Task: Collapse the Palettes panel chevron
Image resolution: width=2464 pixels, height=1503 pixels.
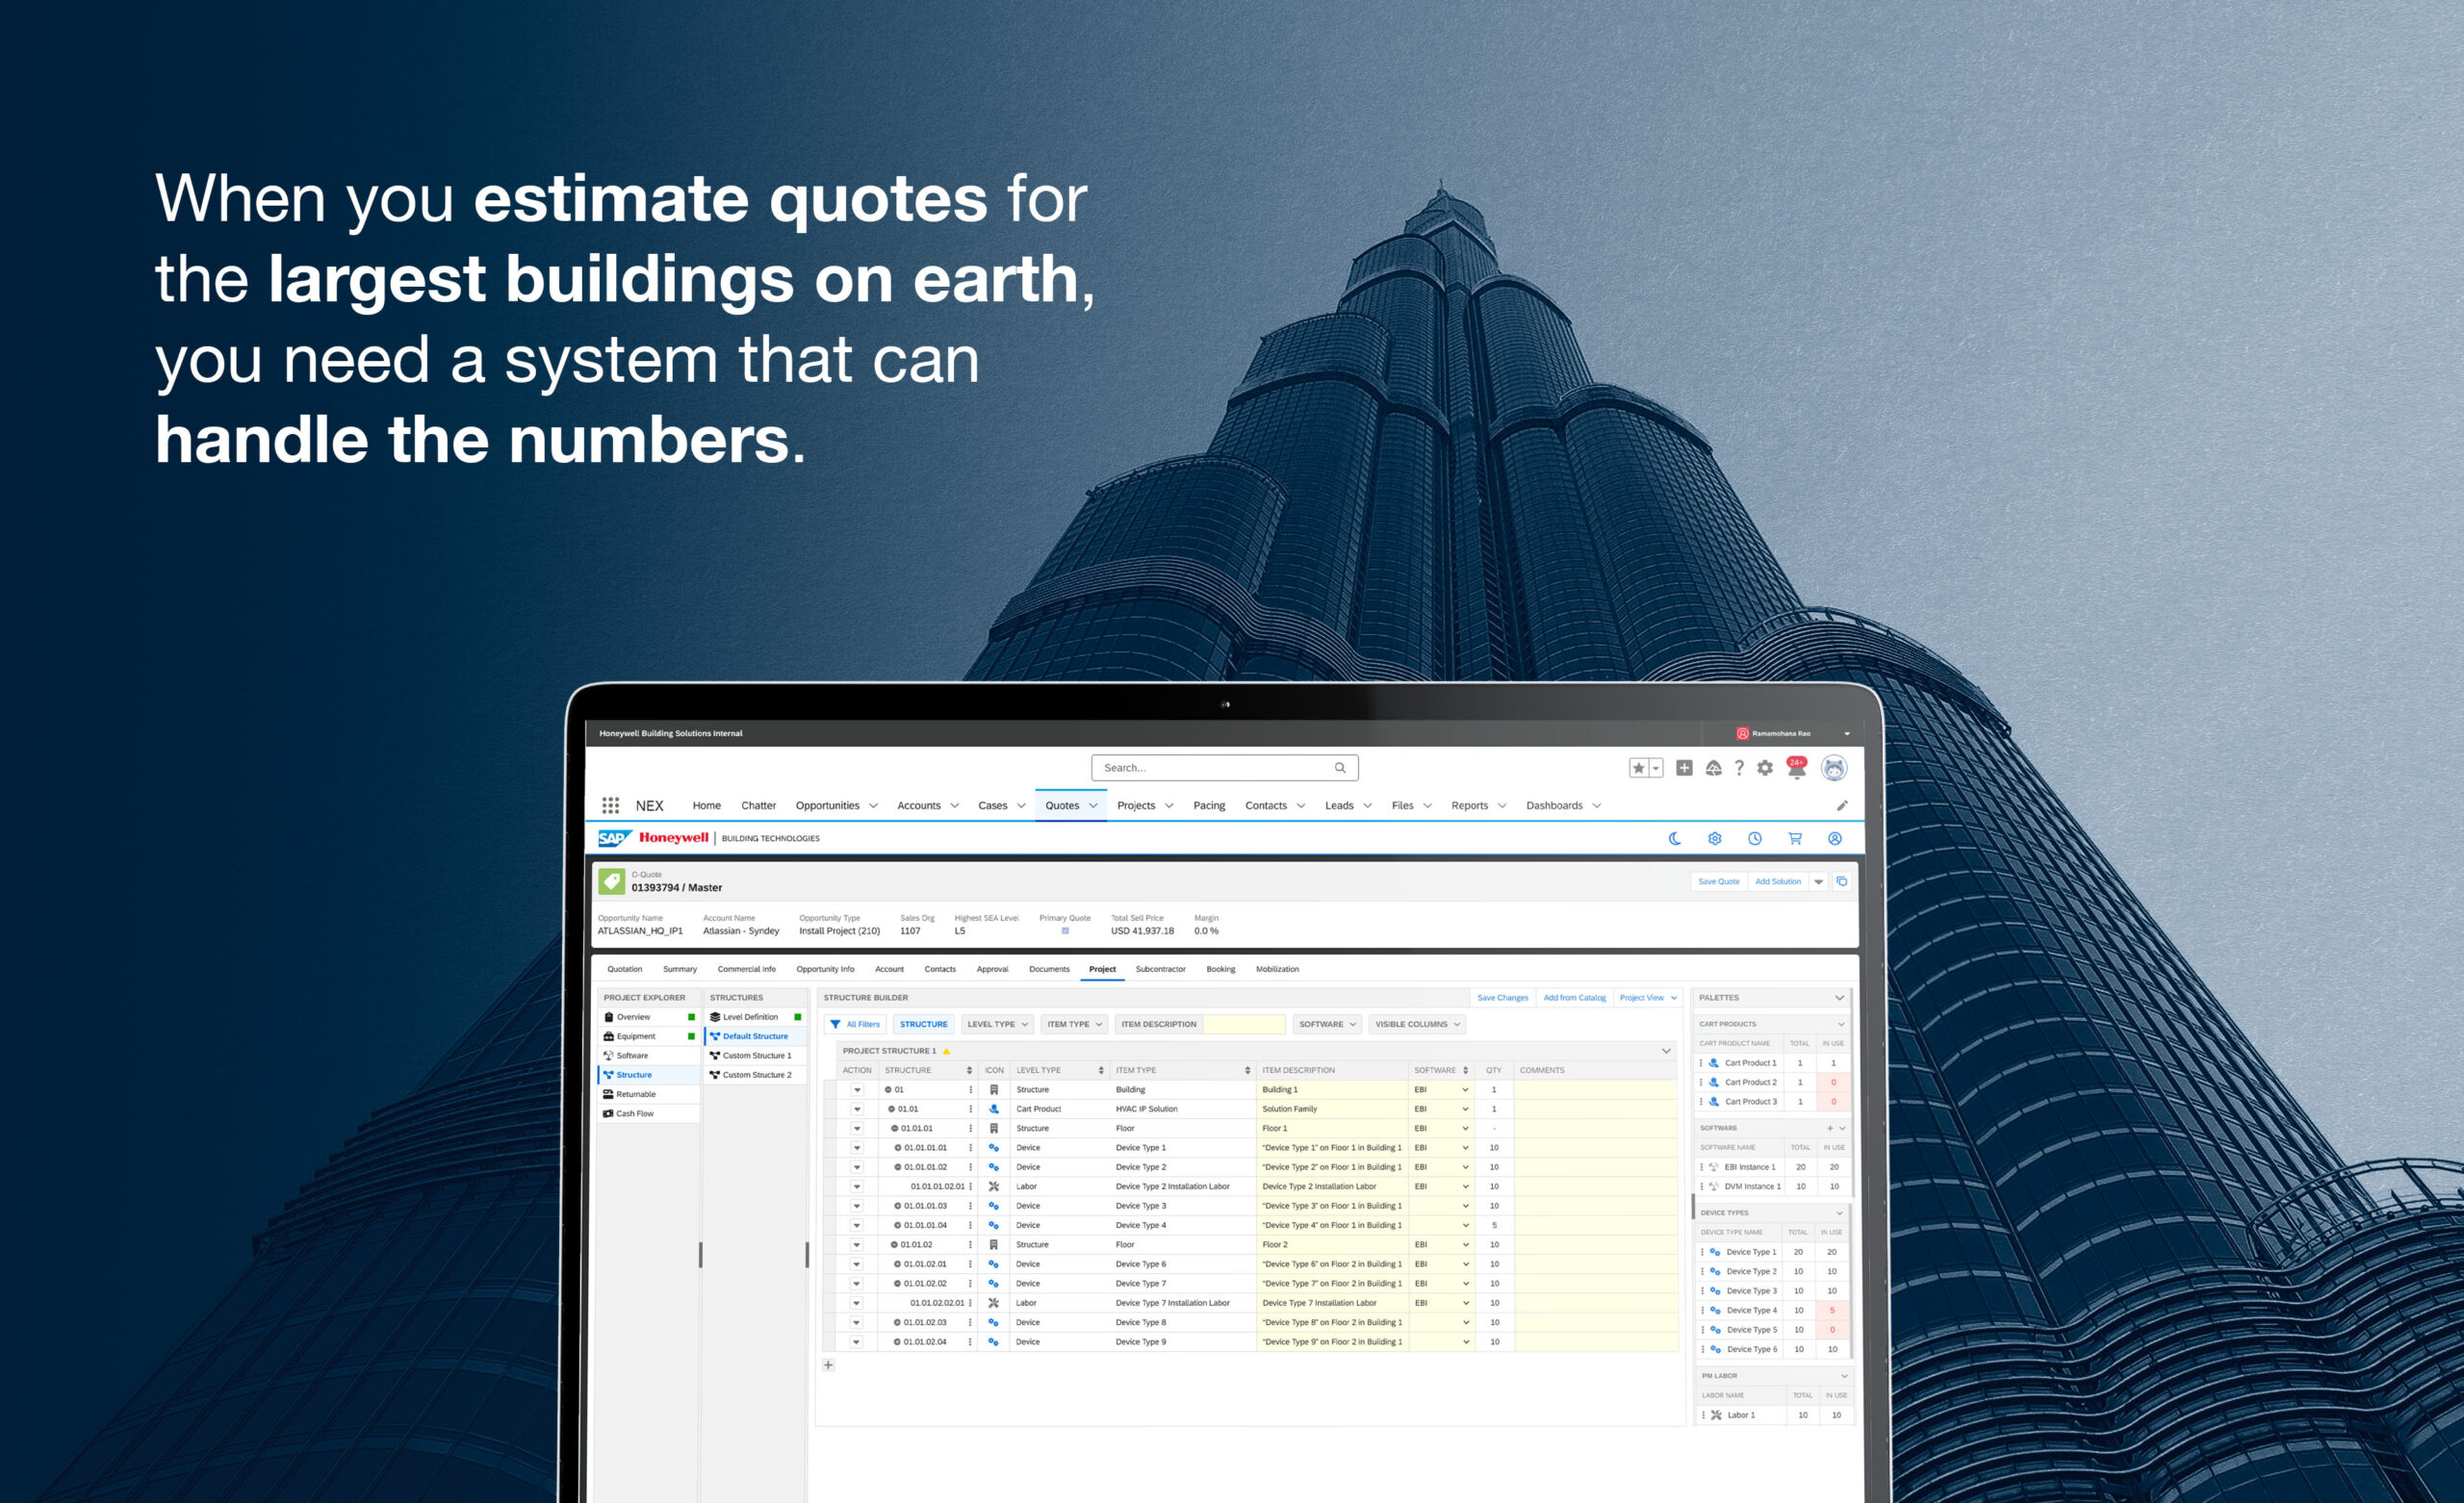Action: point(1839,998)
